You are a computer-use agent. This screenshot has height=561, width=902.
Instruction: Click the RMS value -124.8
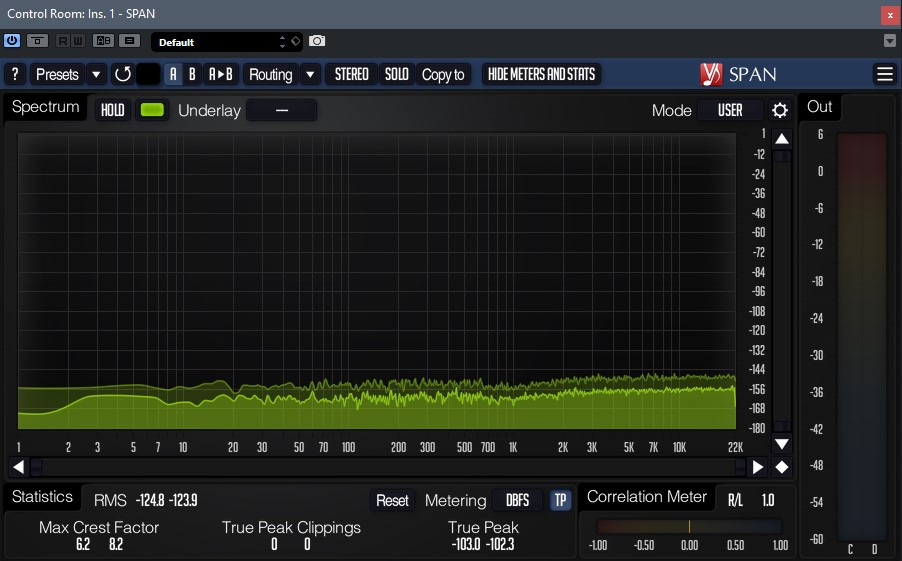150,500
